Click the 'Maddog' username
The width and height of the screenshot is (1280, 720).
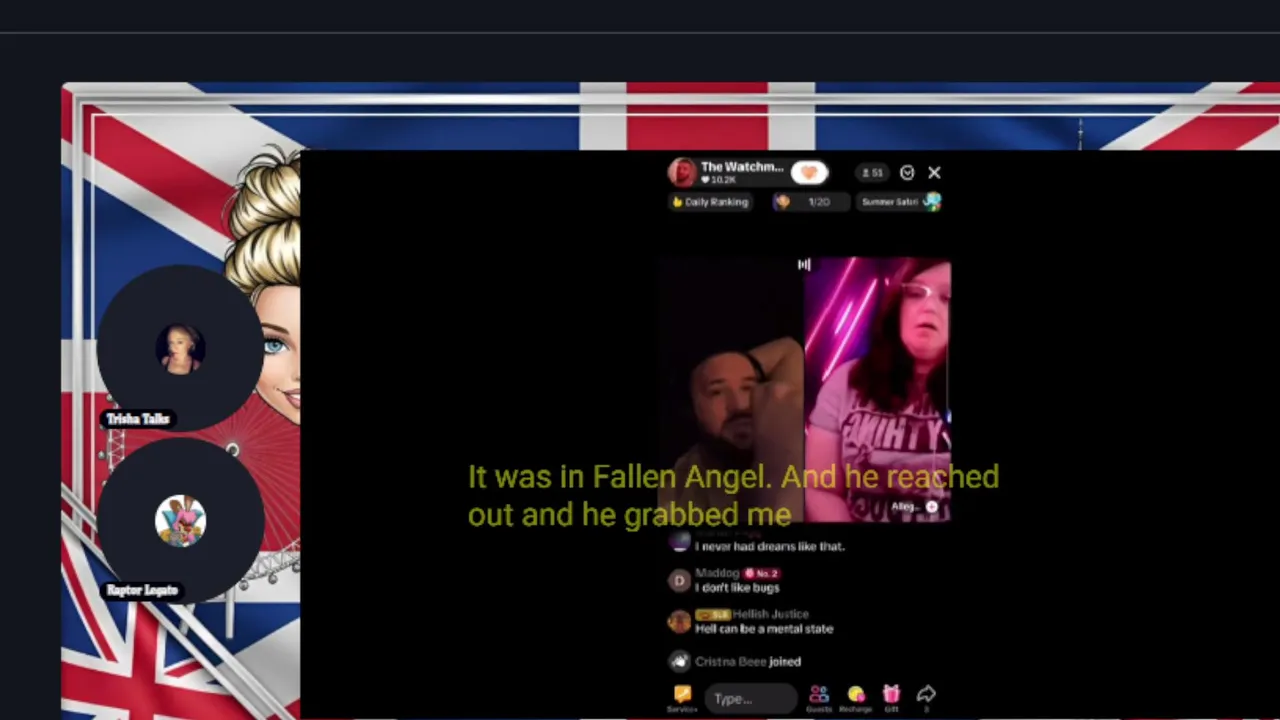(x=717, y=573)
